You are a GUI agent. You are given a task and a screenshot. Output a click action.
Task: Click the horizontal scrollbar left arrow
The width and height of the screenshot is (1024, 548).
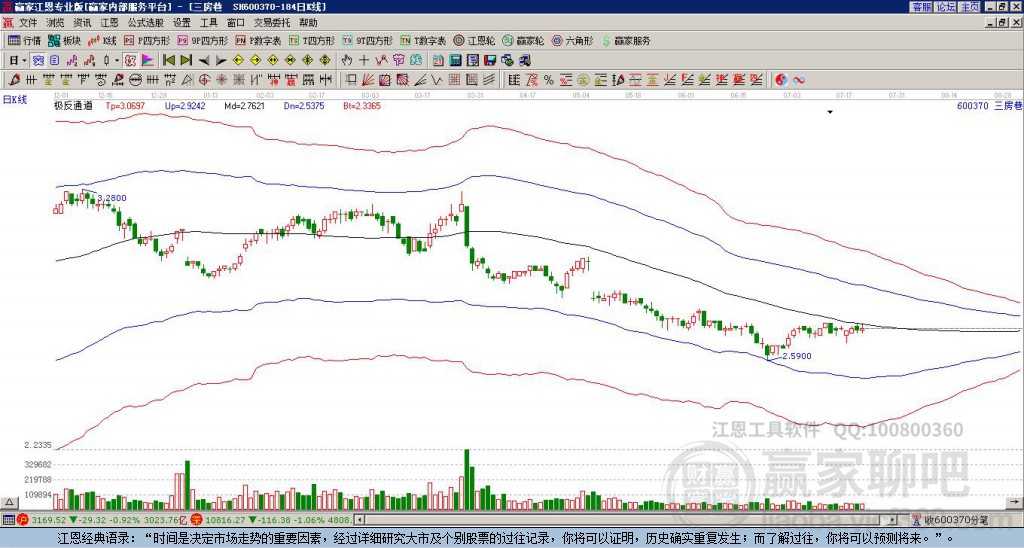click(x=359, y=520)
